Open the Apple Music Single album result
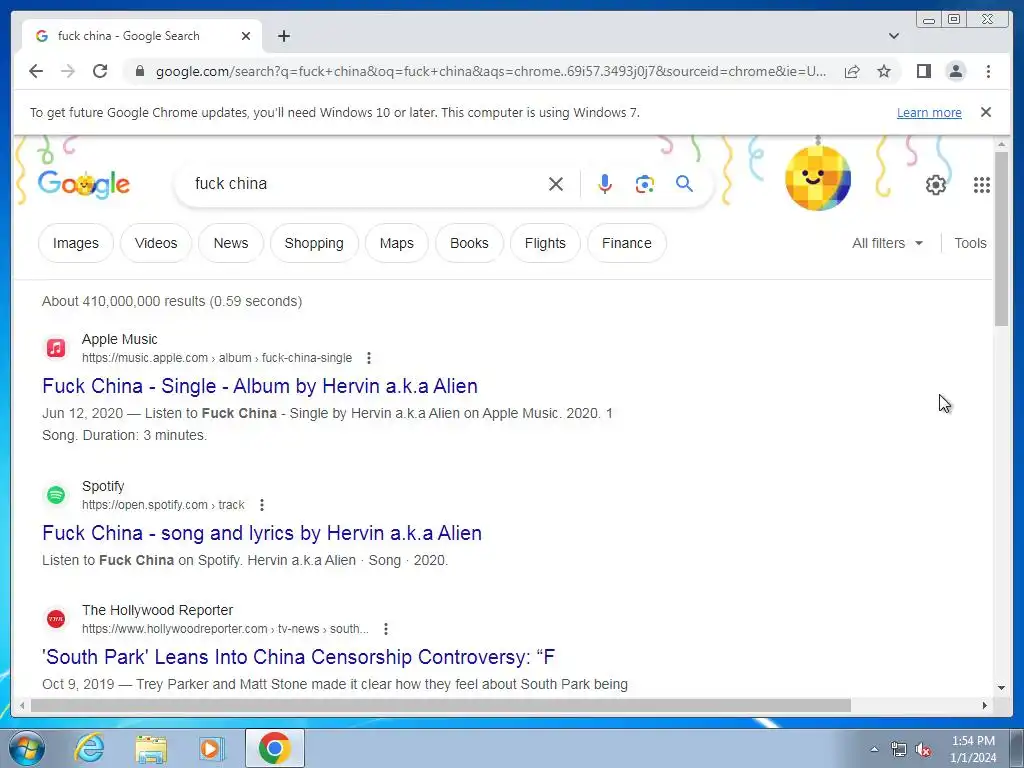This screenshot has height=768, width=1024. (x=260, y=386)
